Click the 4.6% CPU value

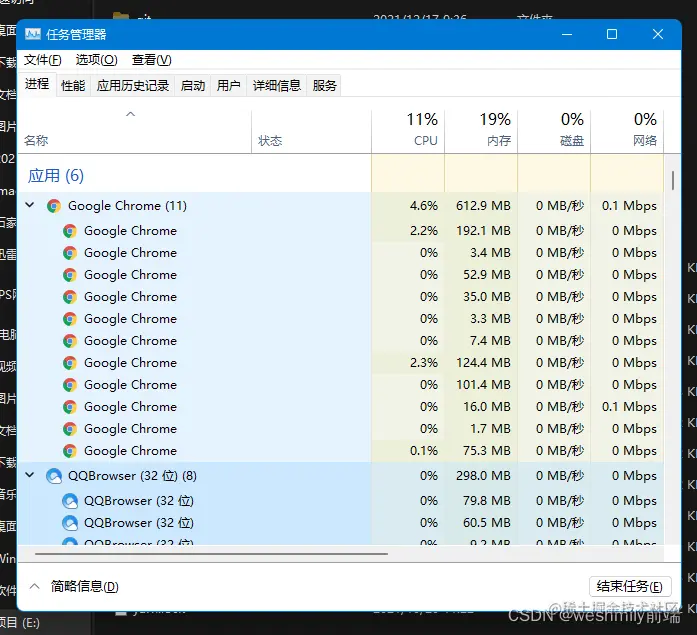(x=424, y=206)
